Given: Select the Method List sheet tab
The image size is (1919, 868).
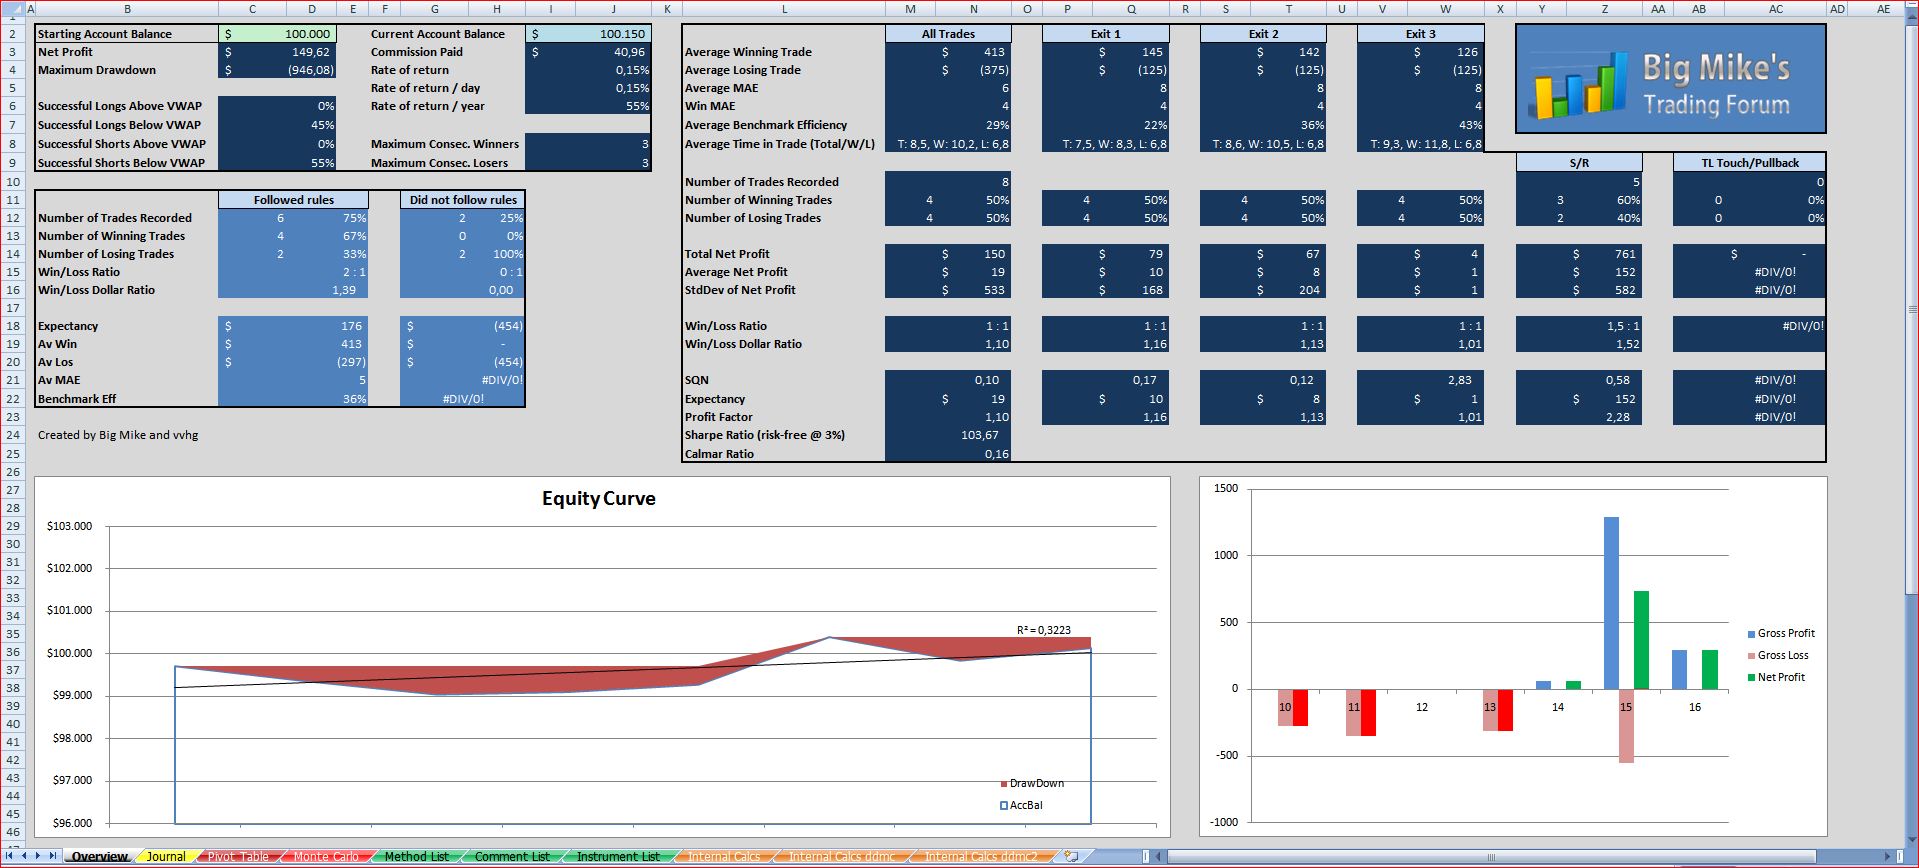Looking at the screenshot, I should pos(416,857).
